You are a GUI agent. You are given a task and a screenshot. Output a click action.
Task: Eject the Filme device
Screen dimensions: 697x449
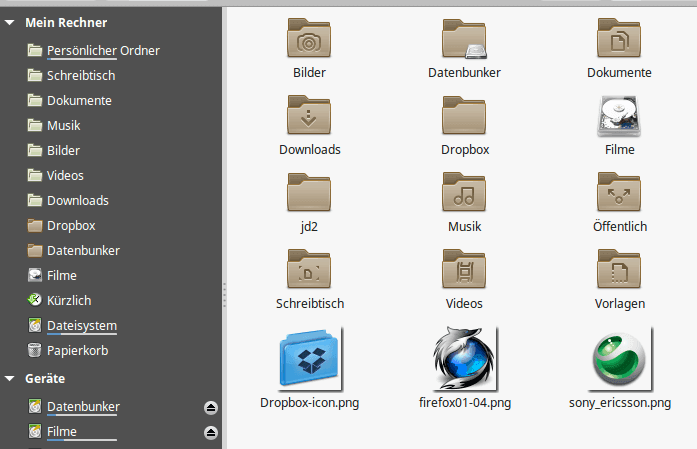(x=211, y=432)
